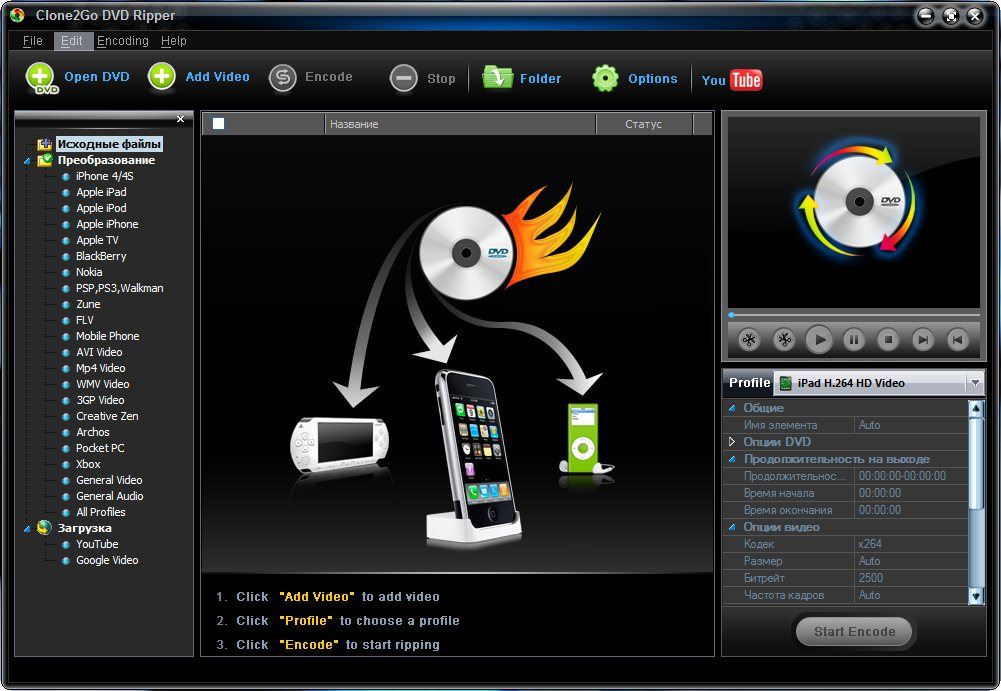Play the preview video
The width and height of the screenshot is (1001, 691).
click(819, 340)
